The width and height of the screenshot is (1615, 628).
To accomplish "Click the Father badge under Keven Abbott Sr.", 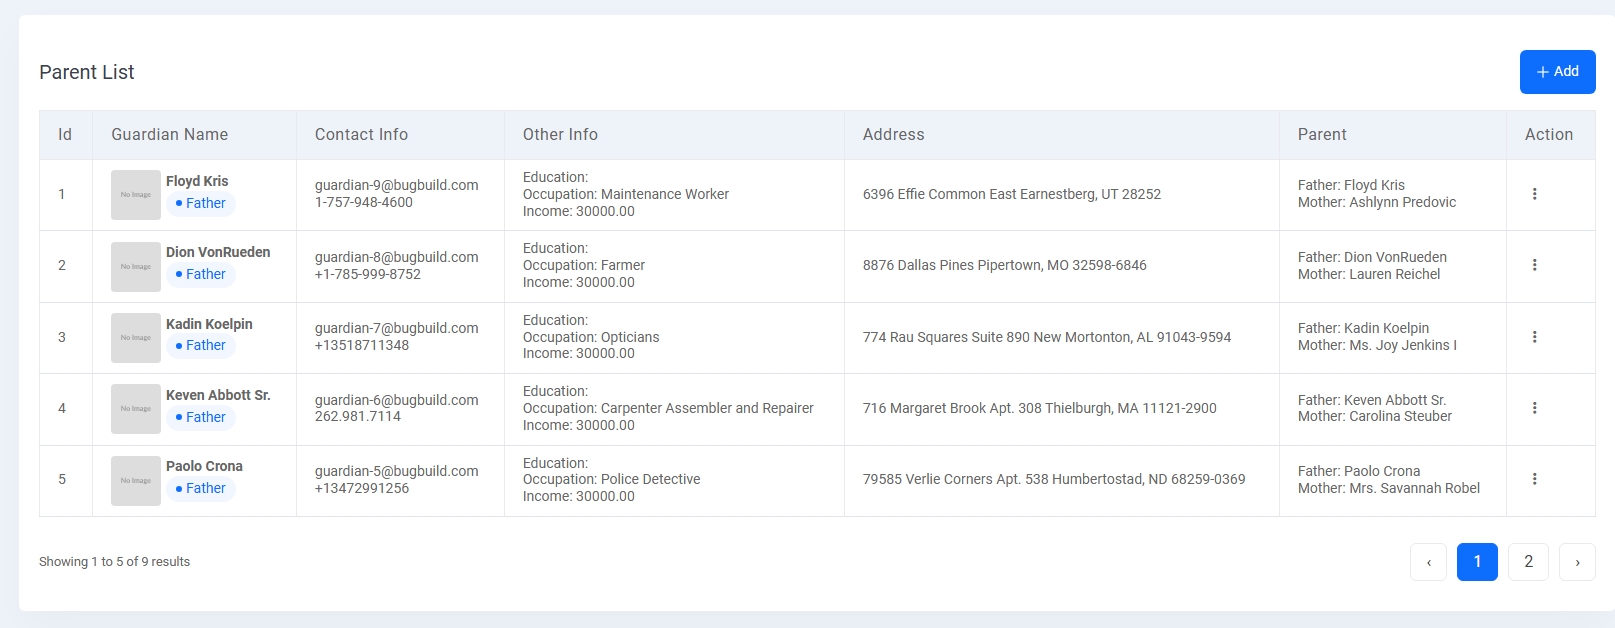I will pyautogui.click(x=201, y=417).
